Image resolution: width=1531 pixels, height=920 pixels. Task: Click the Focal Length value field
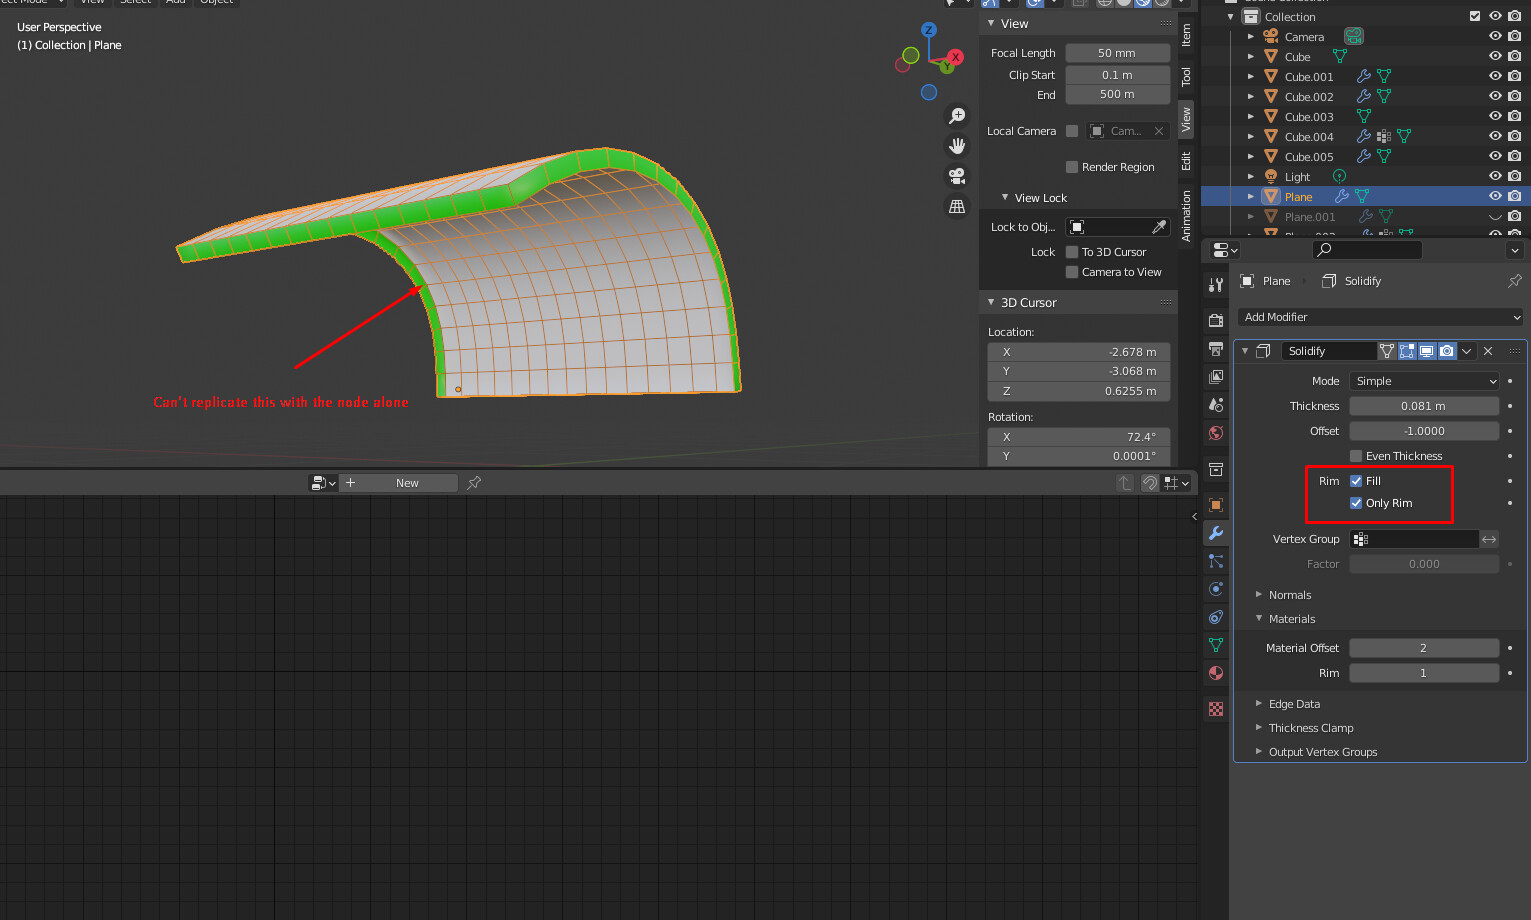click(1117, 53)
